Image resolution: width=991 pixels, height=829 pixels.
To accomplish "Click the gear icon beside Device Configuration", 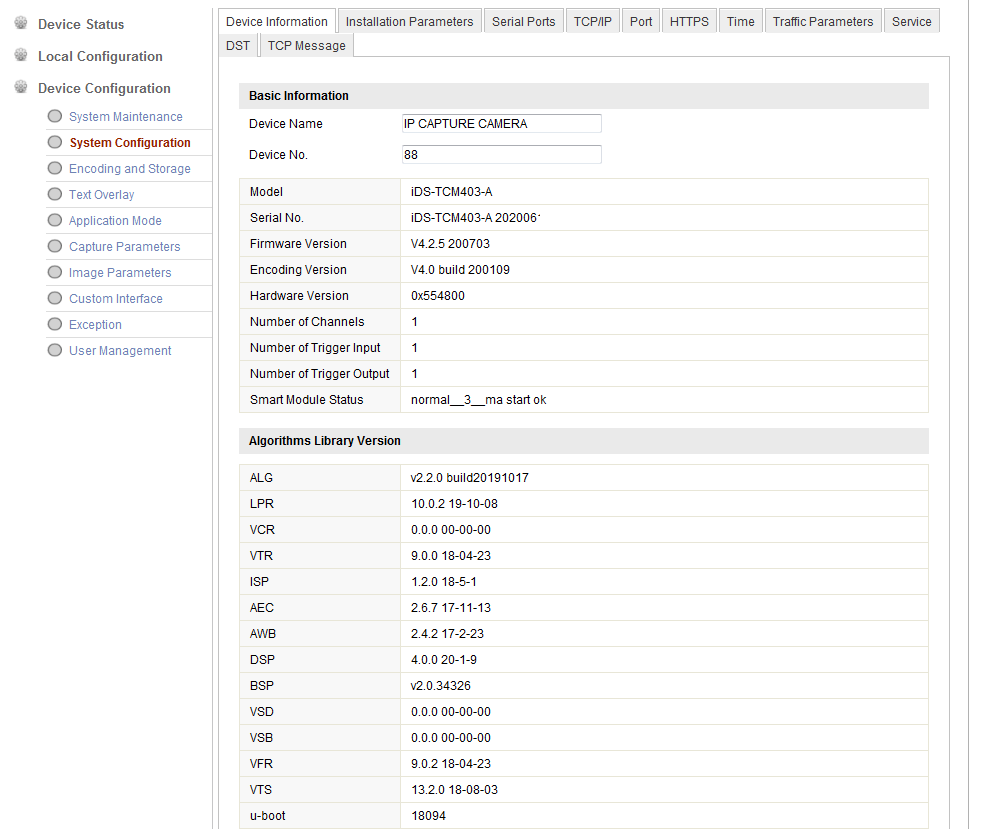I will click(20, 87).
